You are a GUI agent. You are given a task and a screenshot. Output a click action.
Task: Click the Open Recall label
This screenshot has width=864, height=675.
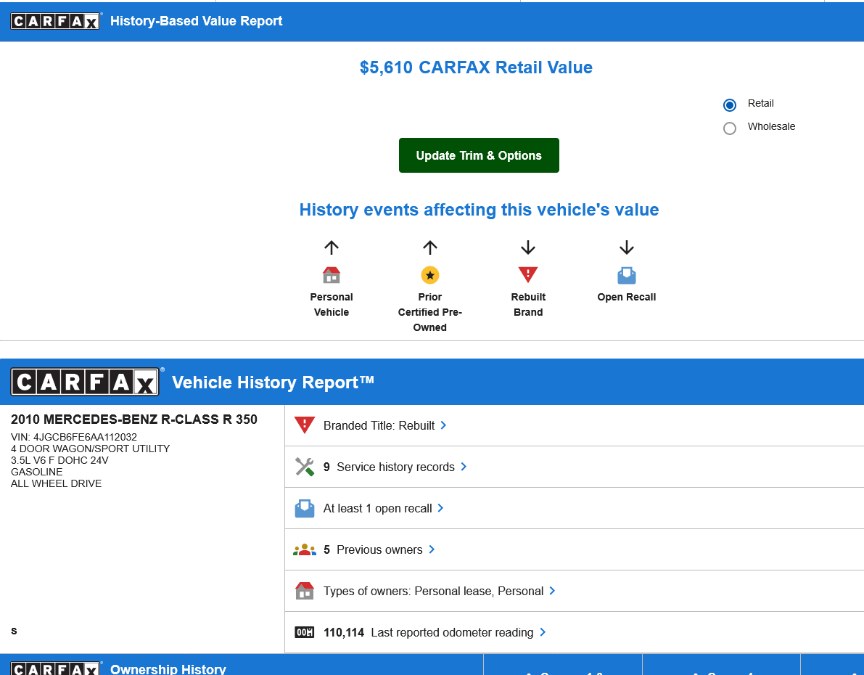tap(627, 296)
